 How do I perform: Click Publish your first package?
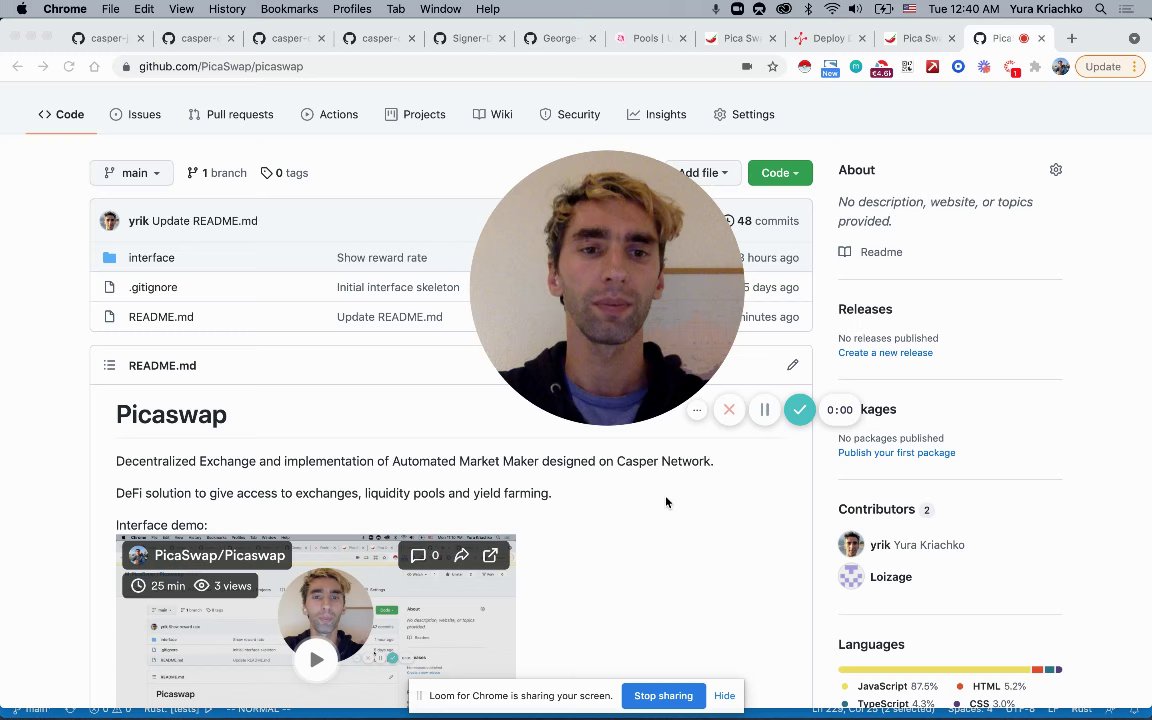[x=896, y=453]
